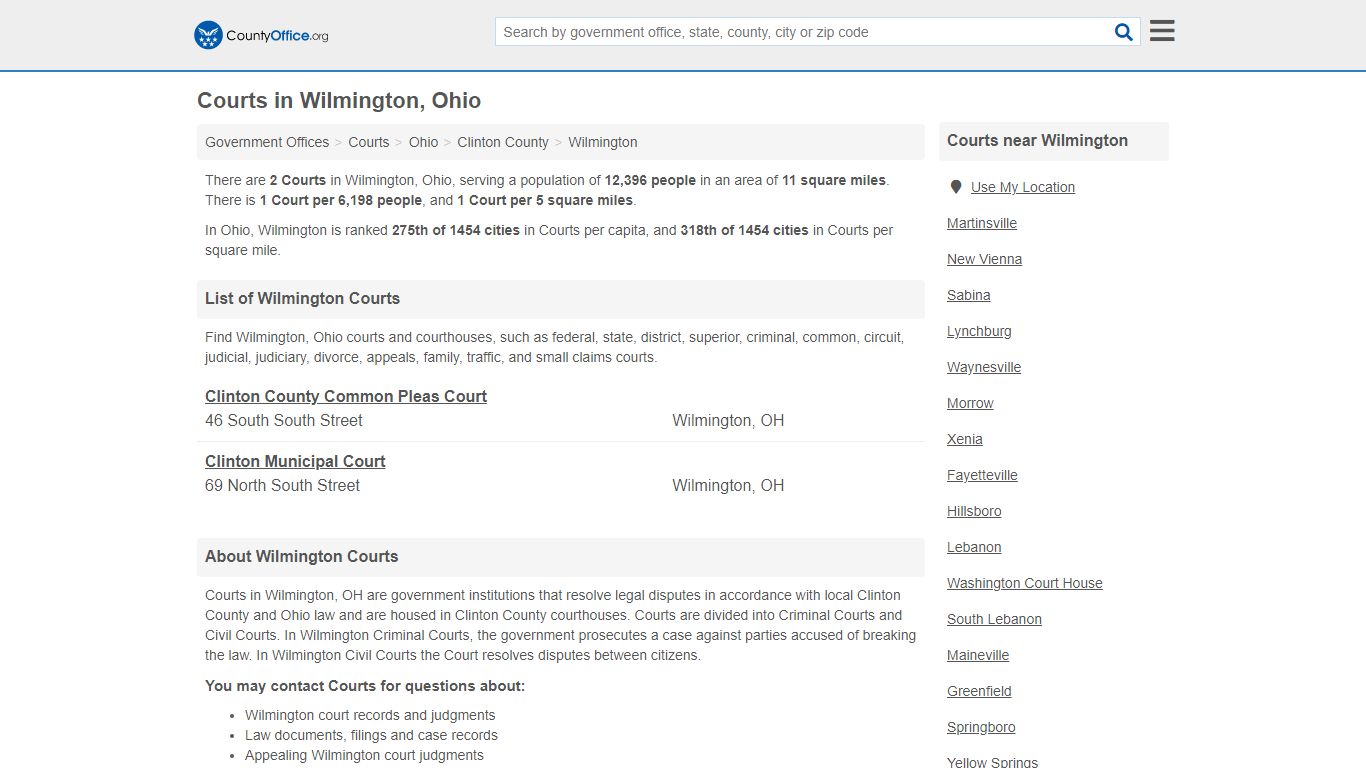Click Wilmington, OH beside Common Pleas Court
1366x768 pixels.
(x=728, y=421)
